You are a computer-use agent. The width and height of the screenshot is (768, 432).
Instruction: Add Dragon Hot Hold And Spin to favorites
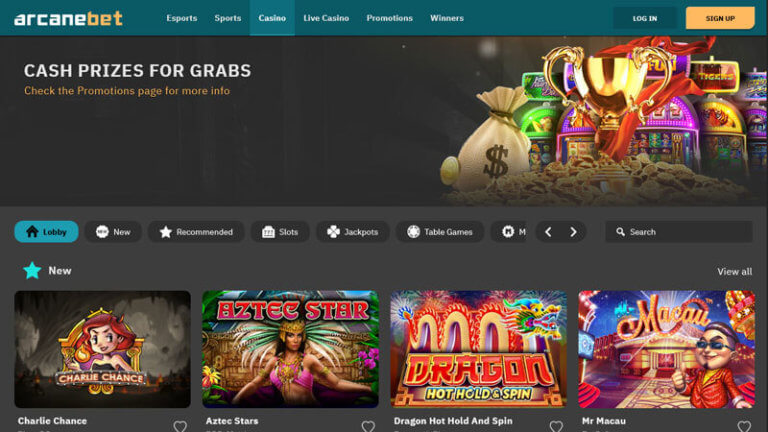556,426
